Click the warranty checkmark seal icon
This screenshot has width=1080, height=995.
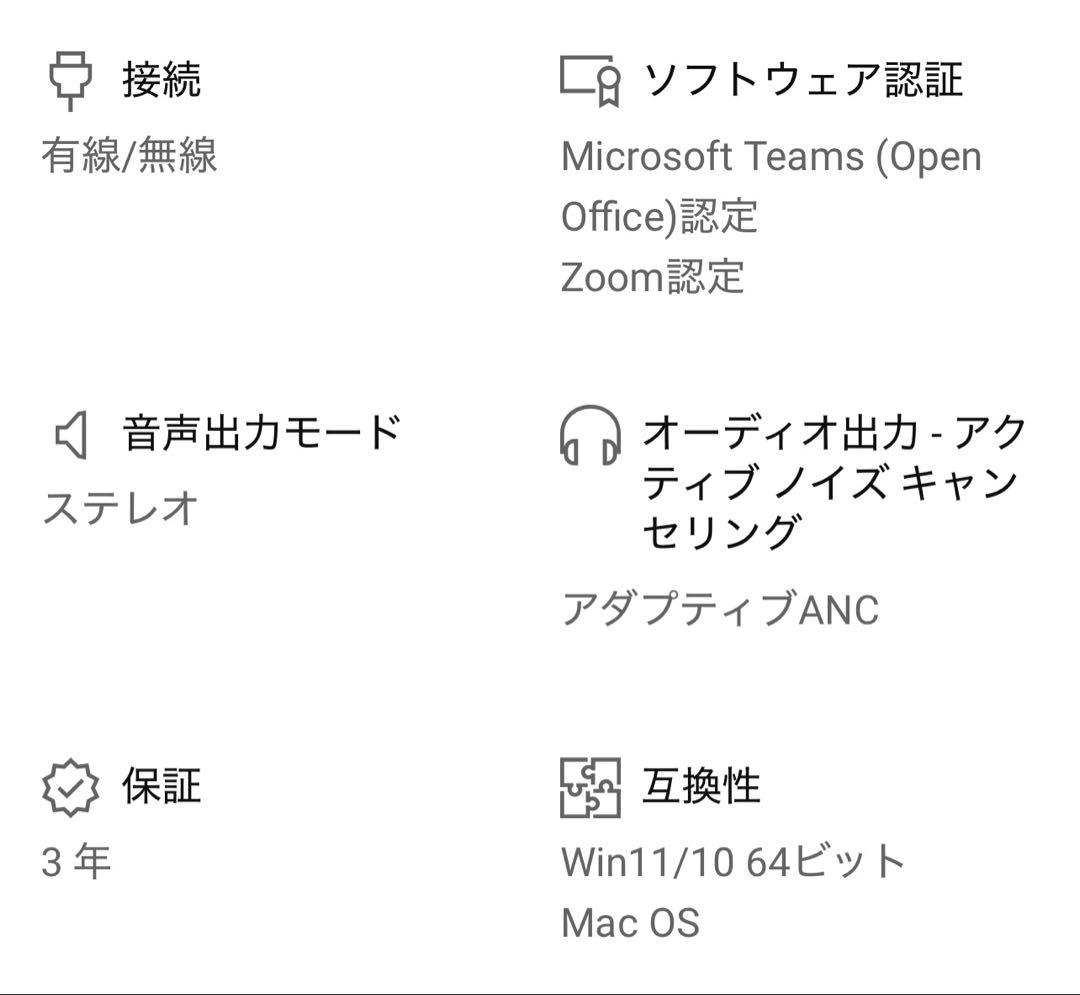tap(70, 787)
